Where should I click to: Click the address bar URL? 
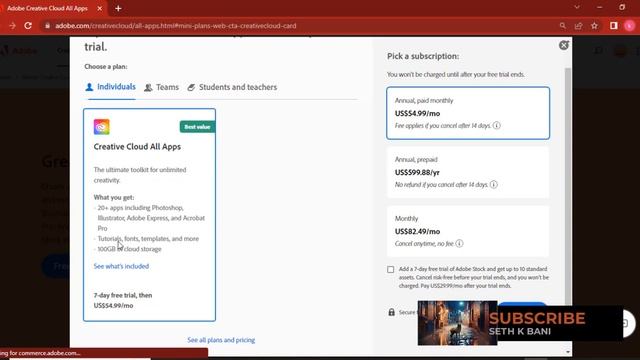176,26
